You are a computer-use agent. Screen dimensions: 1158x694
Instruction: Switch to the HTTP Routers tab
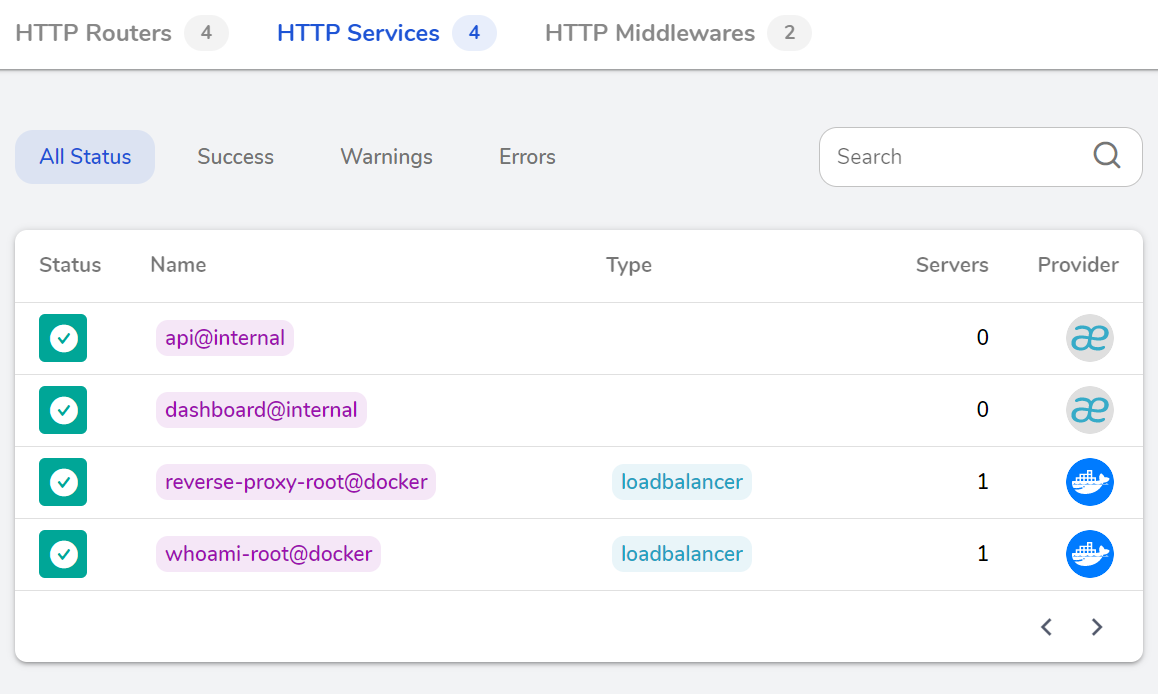(94, 33)
